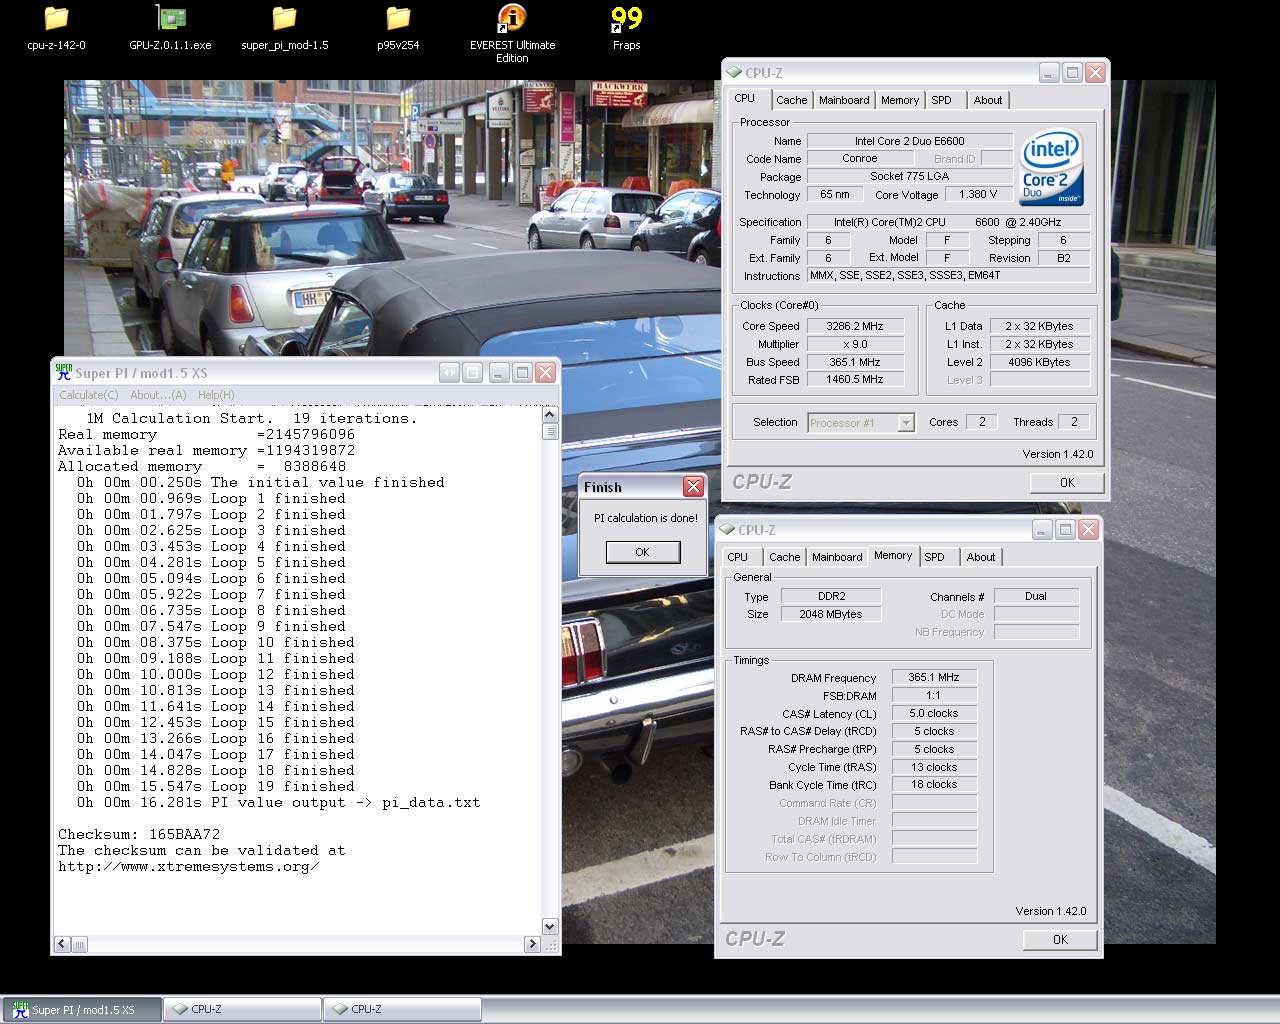This screenshot has height=1024, width=1280.
Task: Click the Super PI vertical scroll thumb
Action: 549,431
